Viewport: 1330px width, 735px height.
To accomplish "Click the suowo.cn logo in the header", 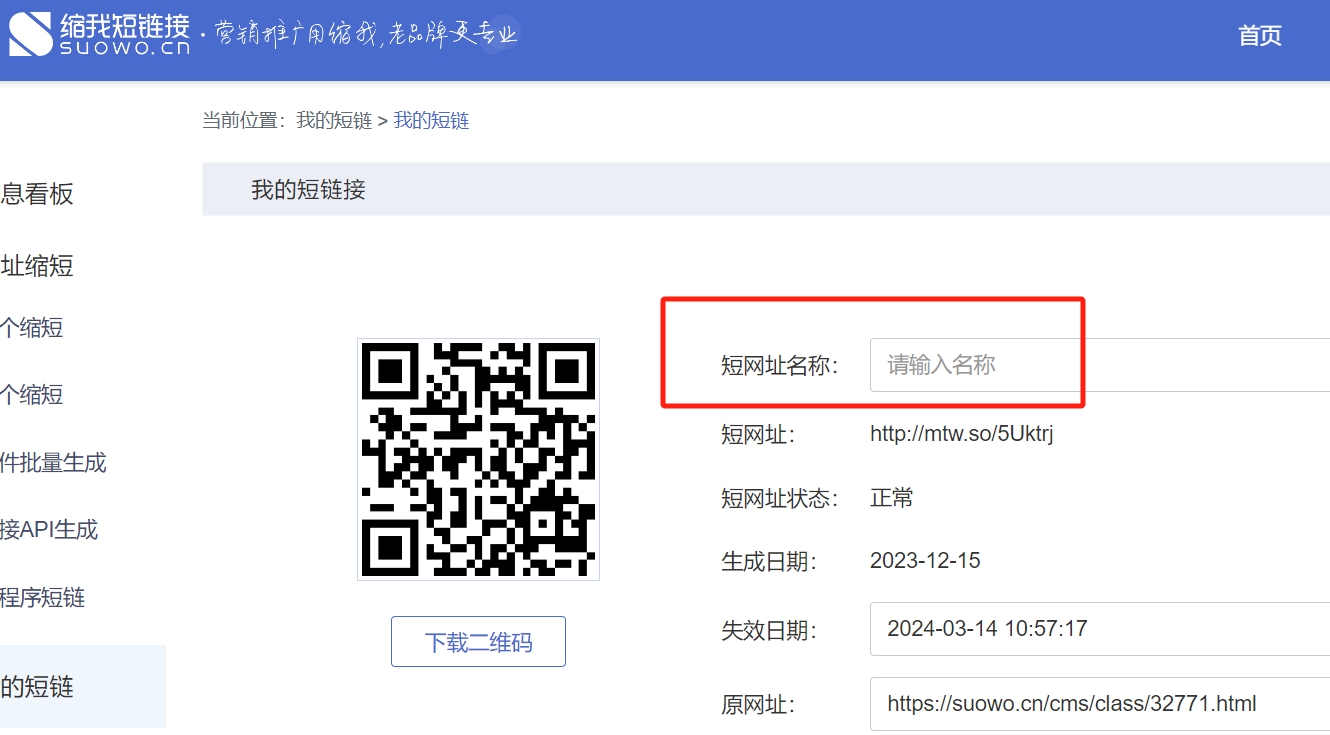I will [x=99, y=34].
